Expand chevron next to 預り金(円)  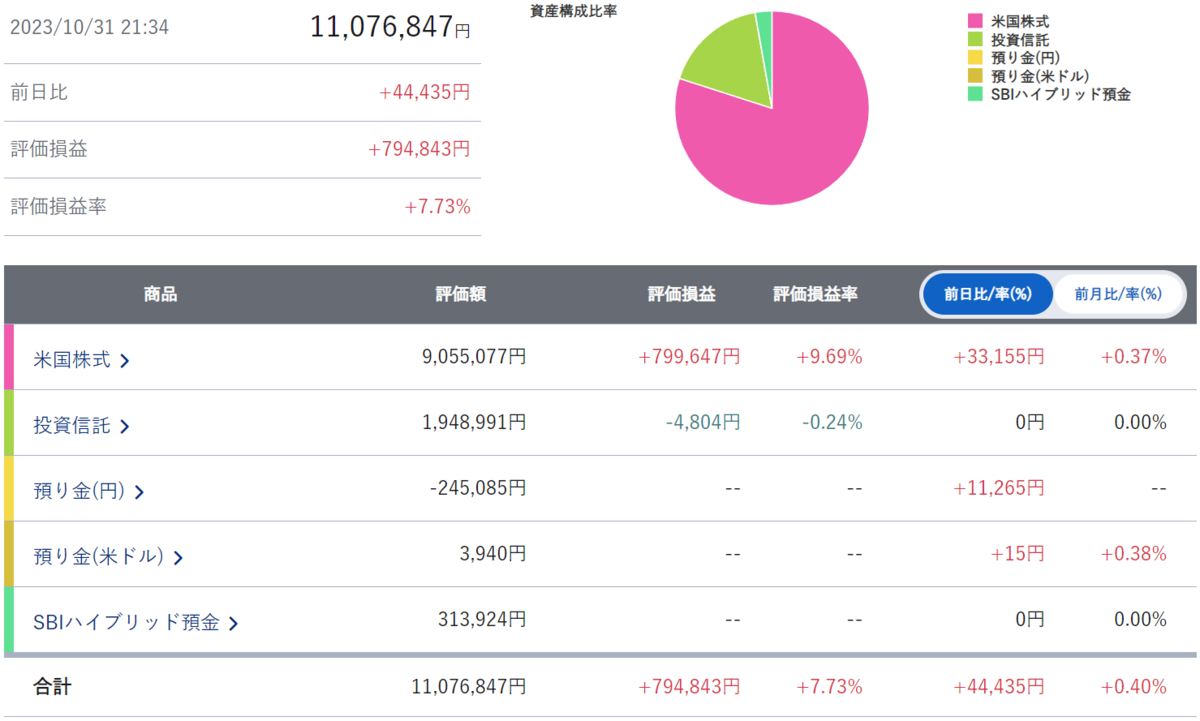pyautogui.click(x=139, y=492)
